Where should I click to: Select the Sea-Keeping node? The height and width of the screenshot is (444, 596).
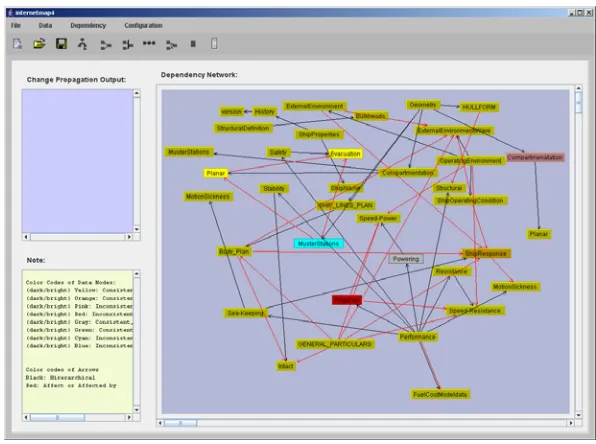point(246,313)
